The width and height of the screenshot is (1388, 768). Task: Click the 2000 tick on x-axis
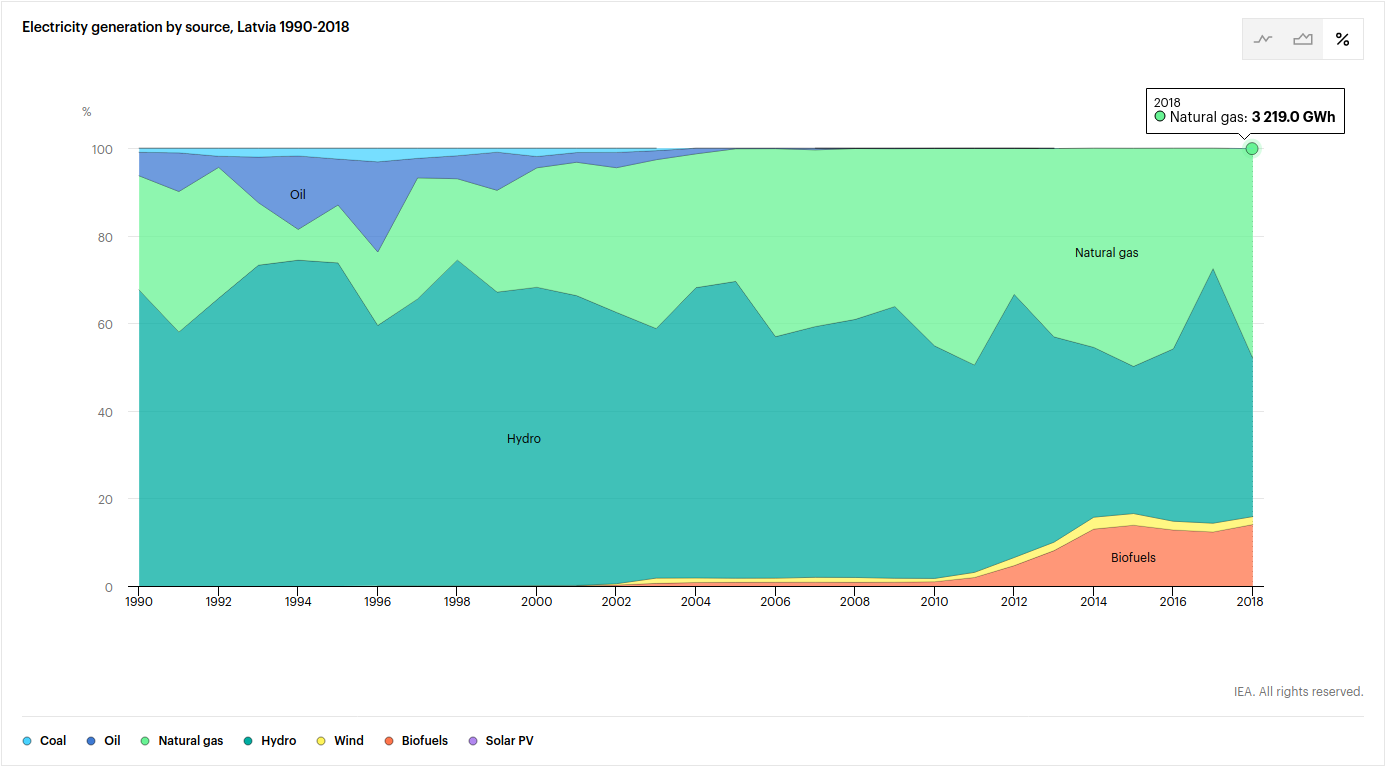click(537, 602)
